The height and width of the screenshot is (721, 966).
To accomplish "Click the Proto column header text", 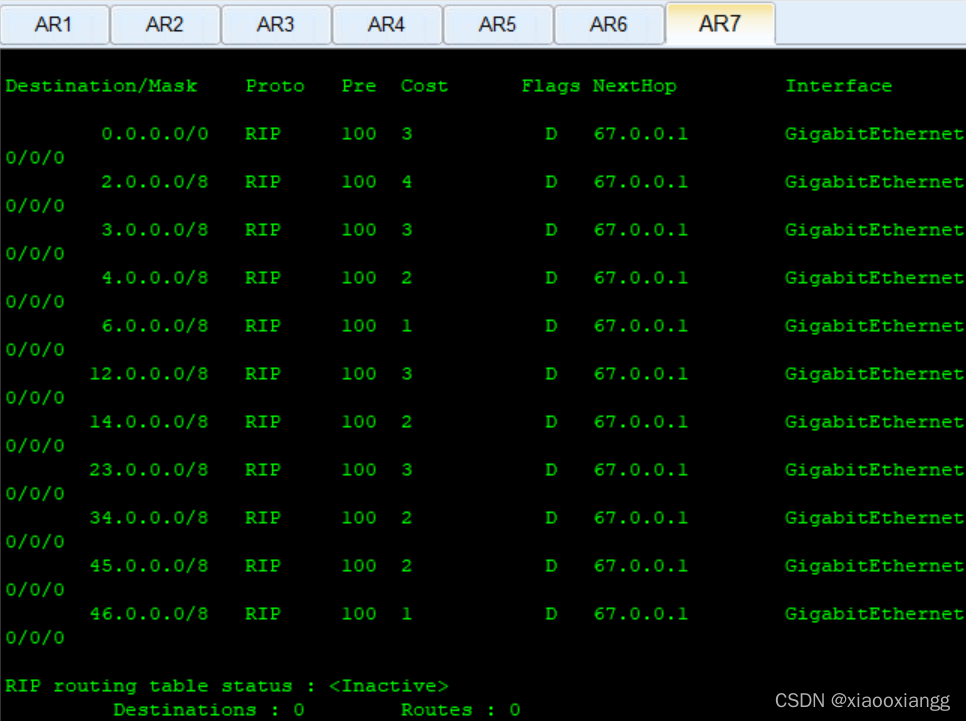I will click(275, 86).
